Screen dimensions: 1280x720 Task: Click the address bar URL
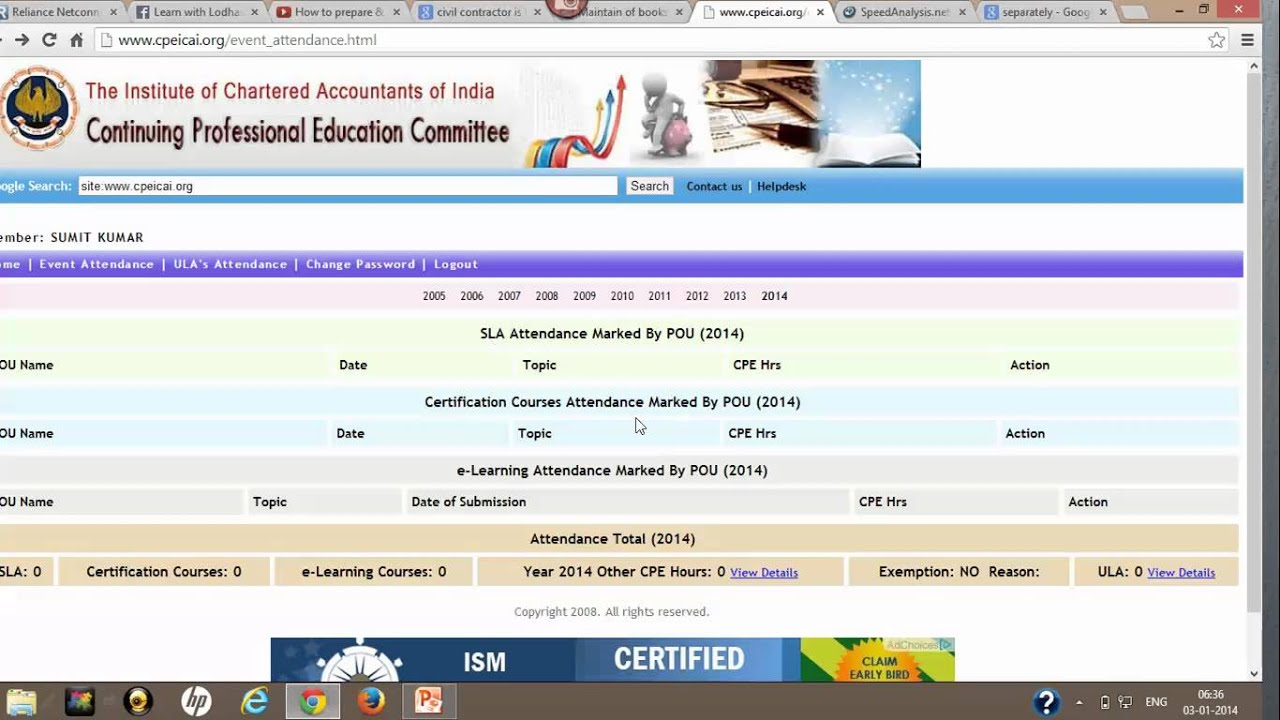point(247,40)
